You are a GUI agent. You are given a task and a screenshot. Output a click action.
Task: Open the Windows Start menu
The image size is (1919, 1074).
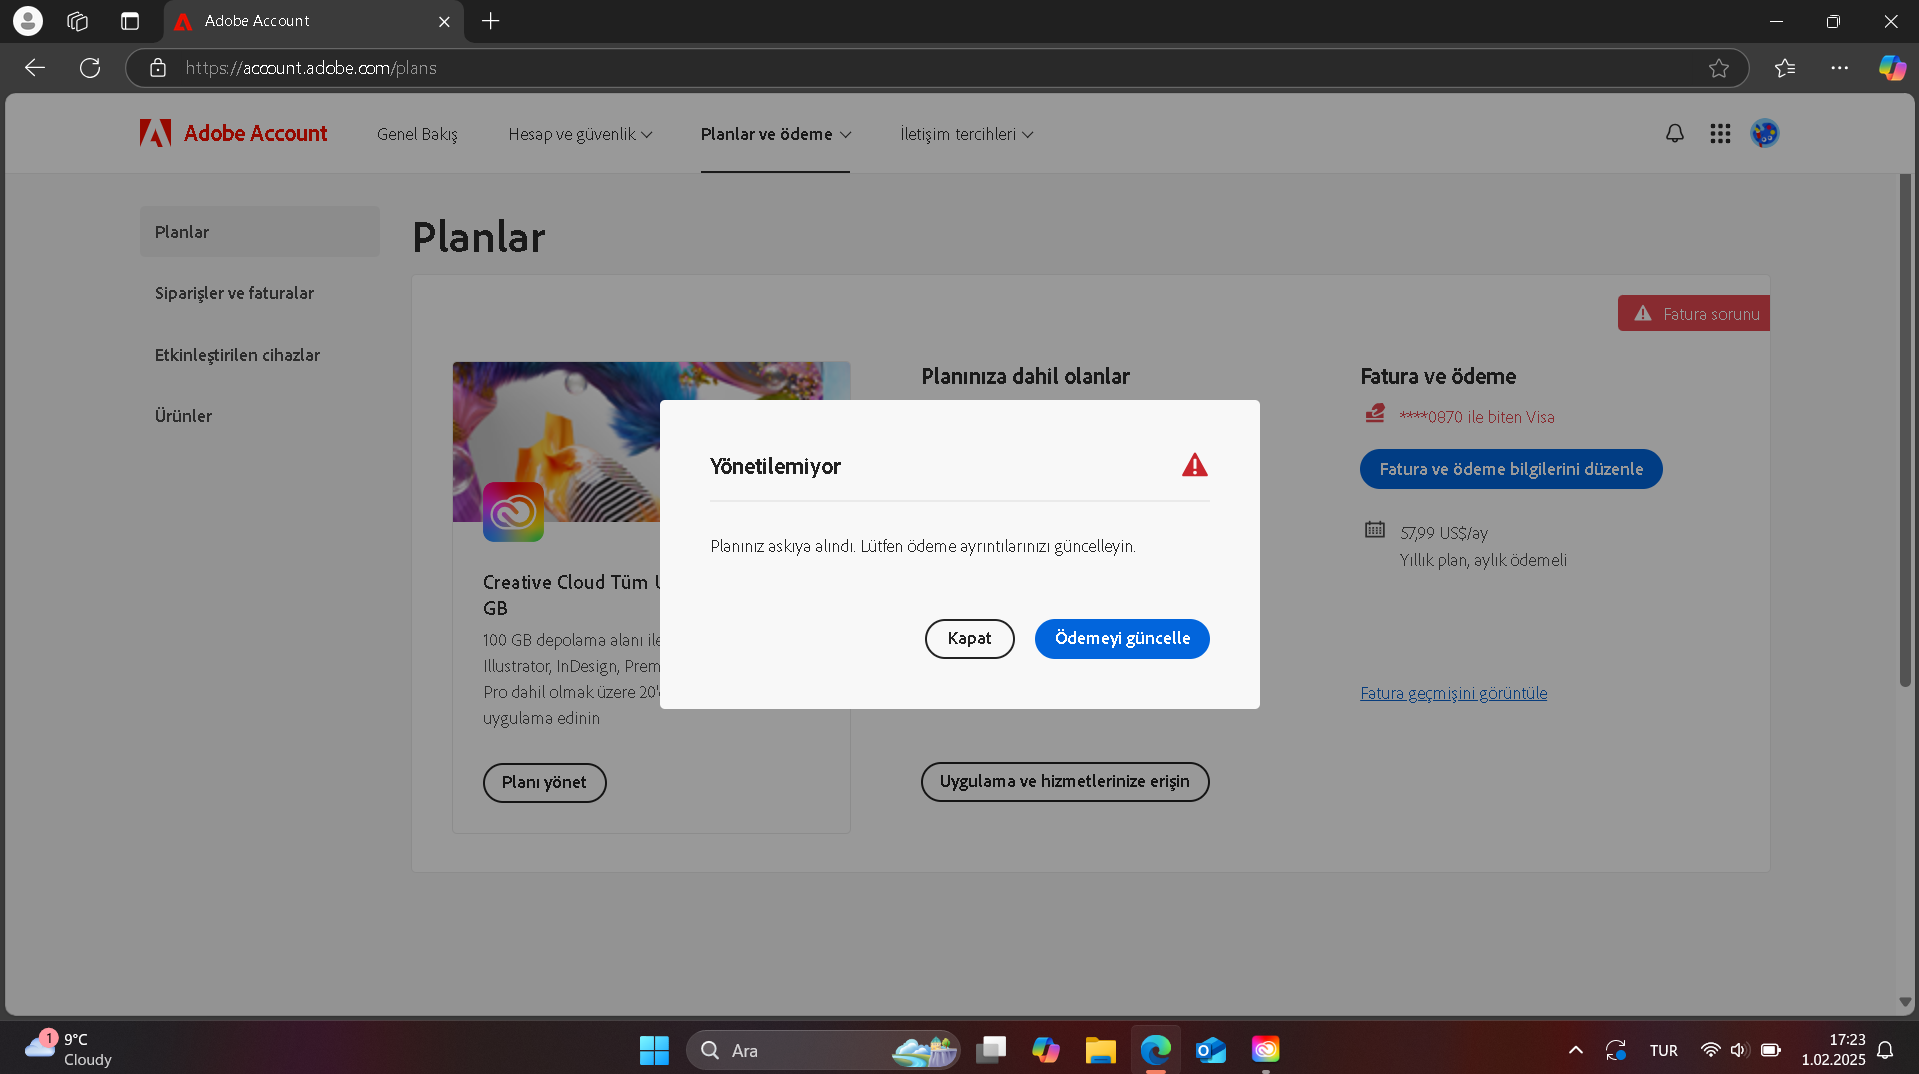654,1050
